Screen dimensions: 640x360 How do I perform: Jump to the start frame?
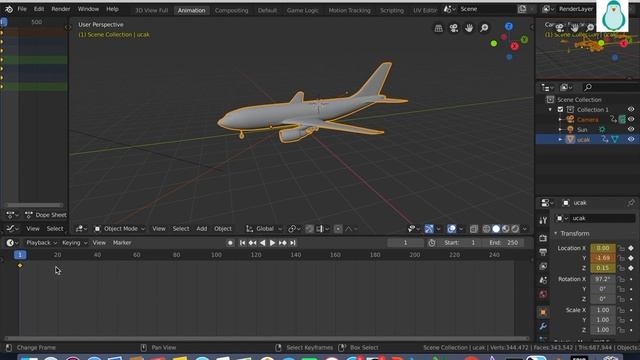[242, 243]
